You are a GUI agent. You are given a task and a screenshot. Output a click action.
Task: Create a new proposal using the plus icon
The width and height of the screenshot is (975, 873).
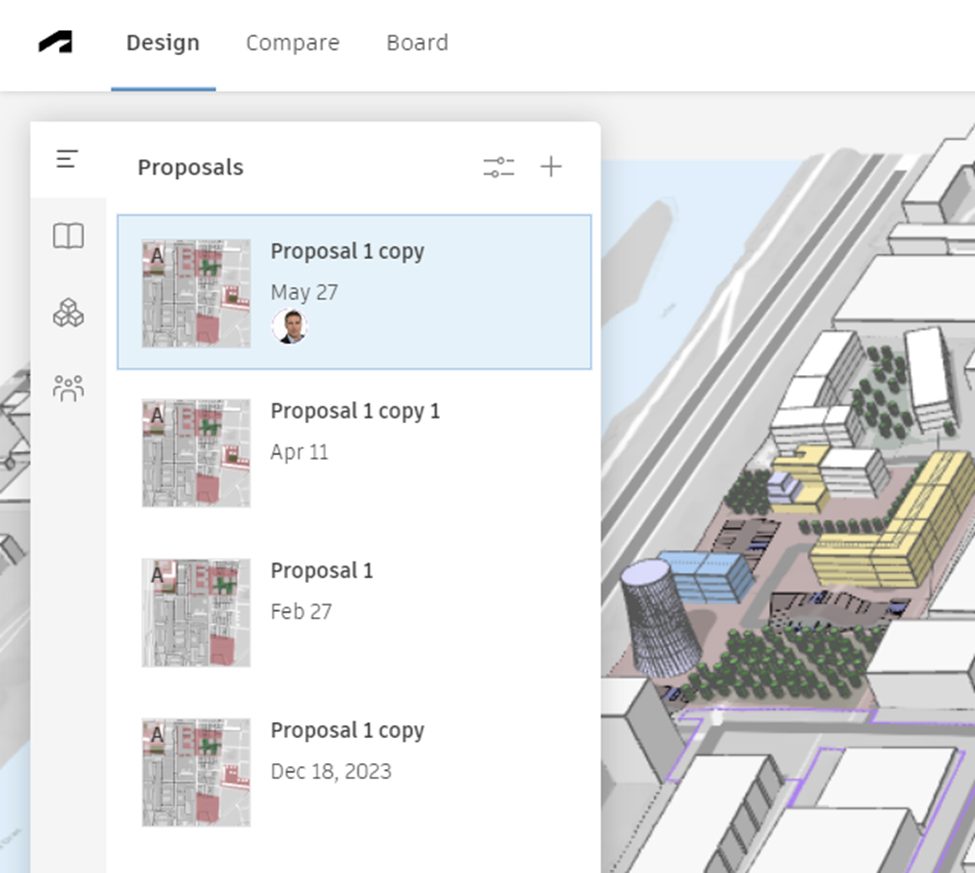tap(550, 167)
